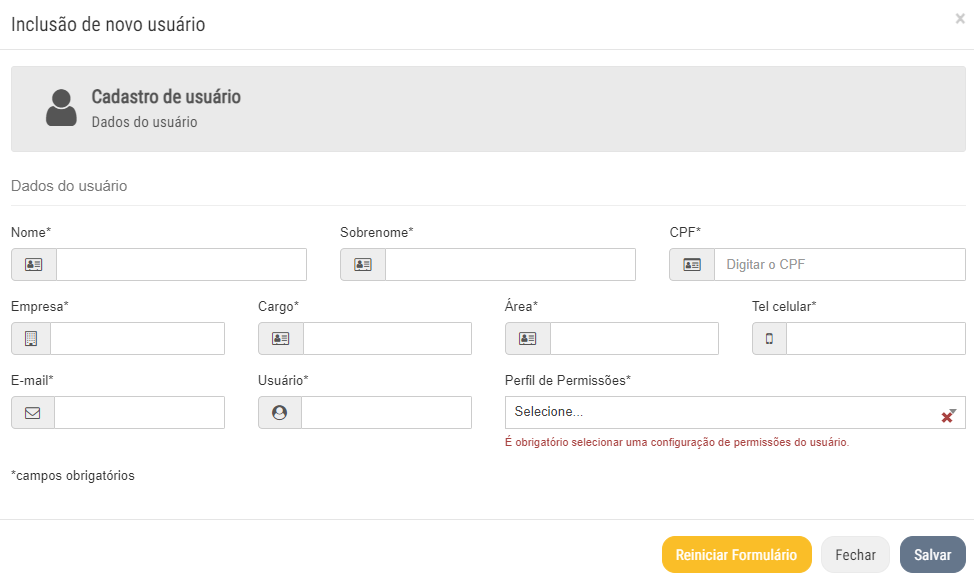Click the ID card icon beside Sobrenome

[x=363, y=265]
